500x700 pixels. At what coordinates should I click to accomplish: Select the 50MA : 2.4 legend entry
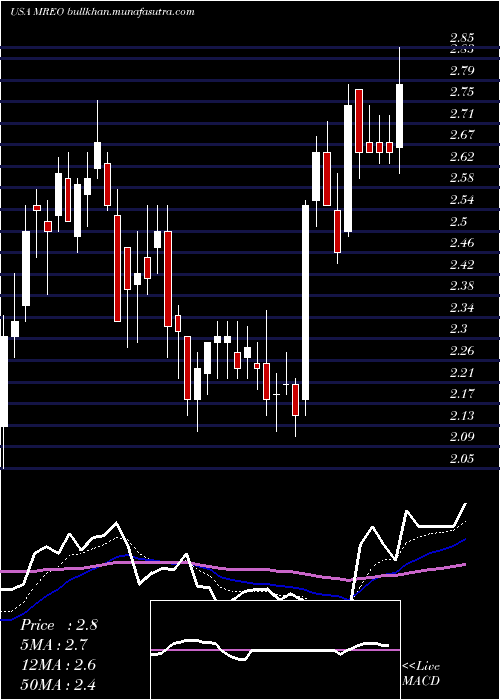click(x=58, y=684)
